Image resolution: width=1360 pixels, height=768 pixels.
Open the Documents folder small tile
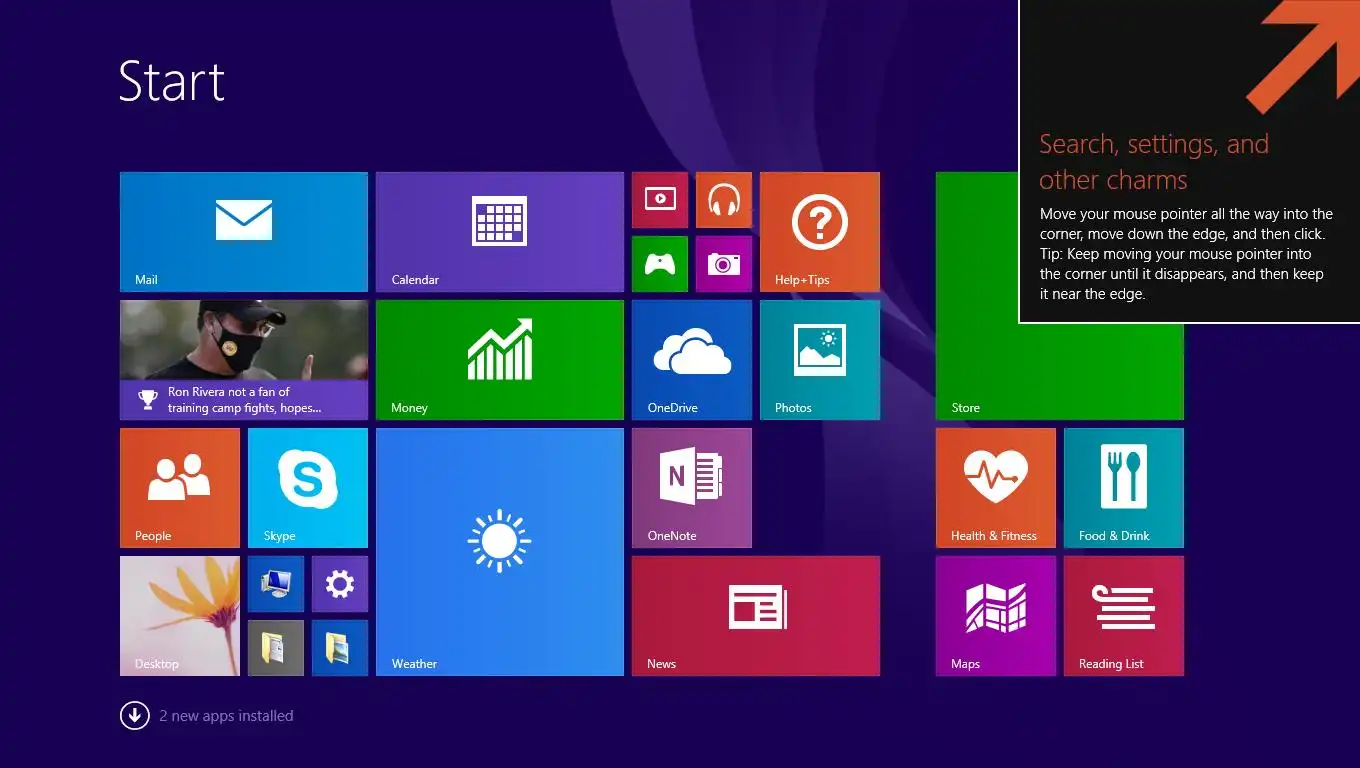pos(276,648)
